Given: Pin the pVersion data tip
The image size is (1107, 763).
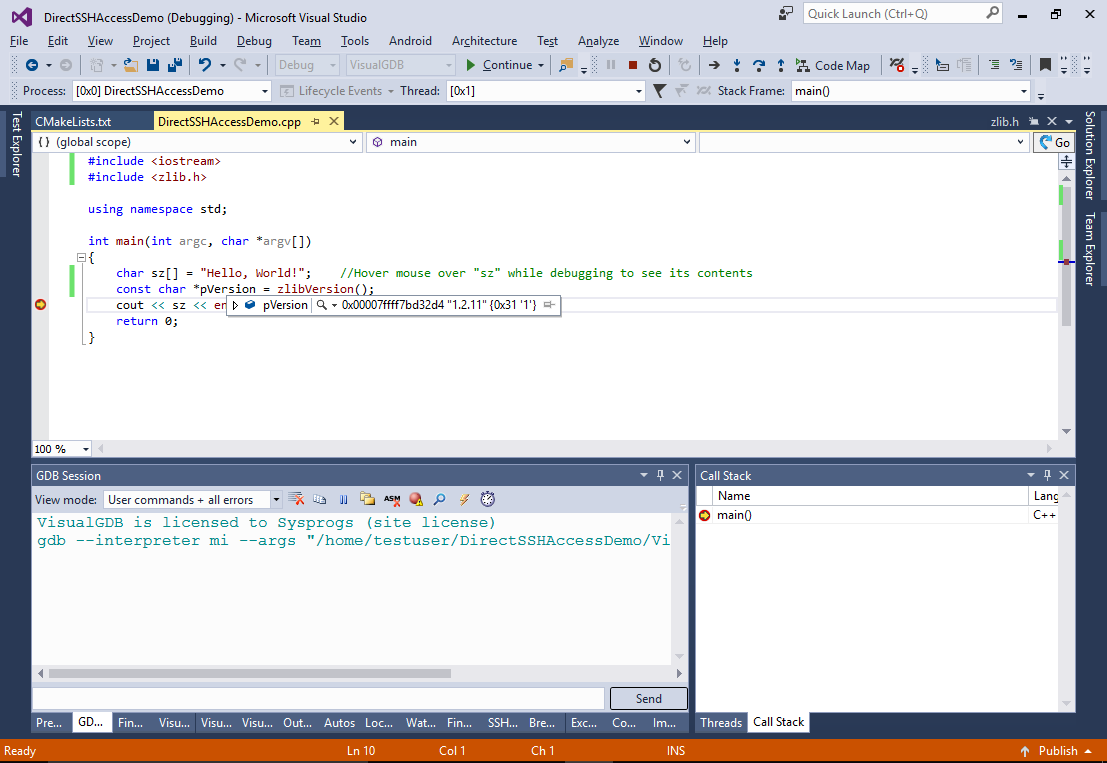Looking at the screenshot, I should (549, 305).
